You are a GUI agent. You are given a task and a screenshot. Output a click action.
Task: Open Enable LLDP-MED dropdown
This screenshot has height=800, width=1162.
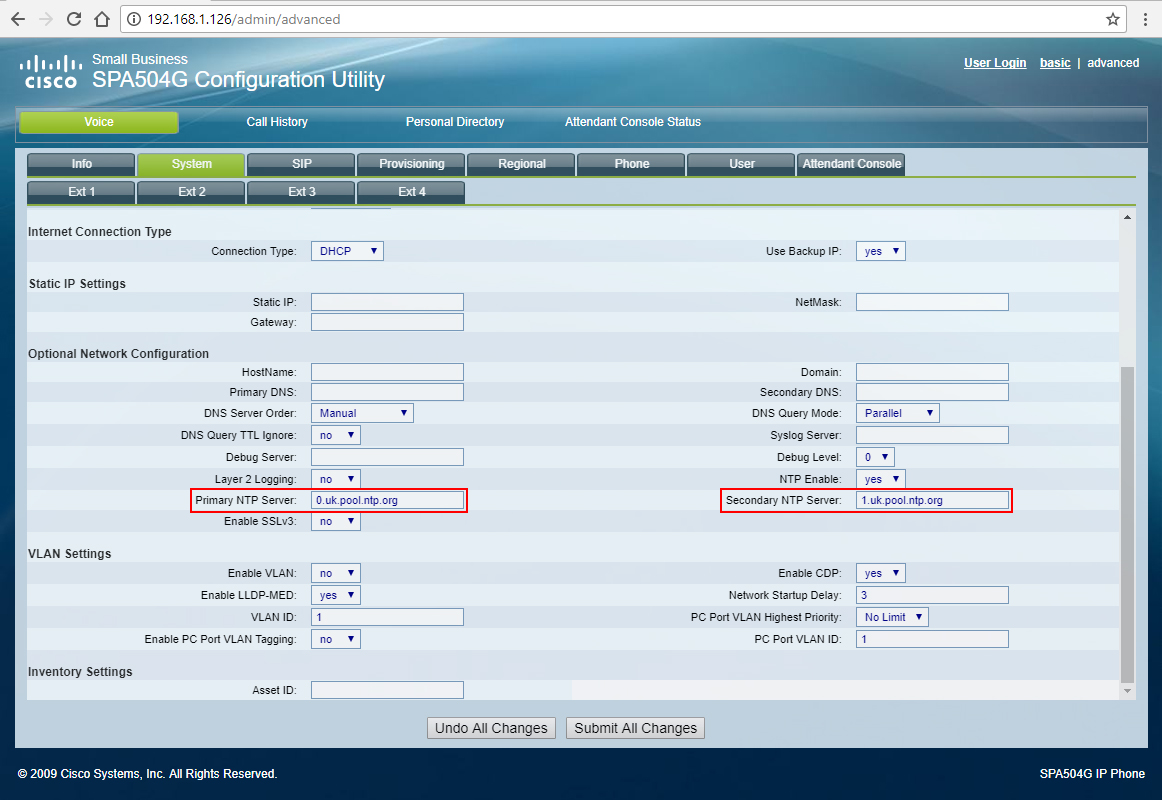coord(336,595)
